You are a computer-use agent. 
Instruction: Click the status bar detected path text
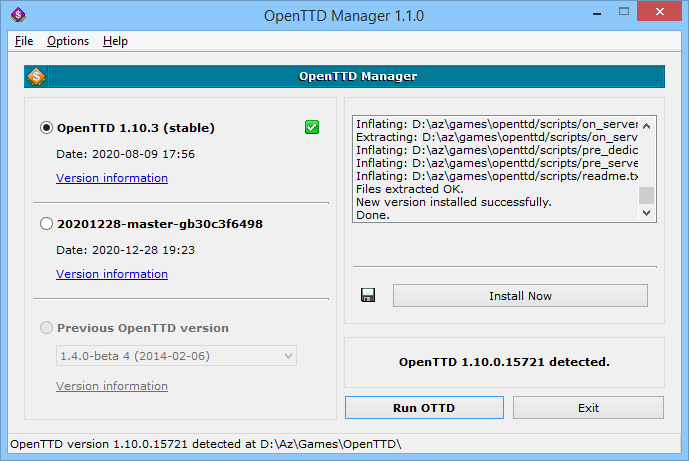click(x=206, y=444)
